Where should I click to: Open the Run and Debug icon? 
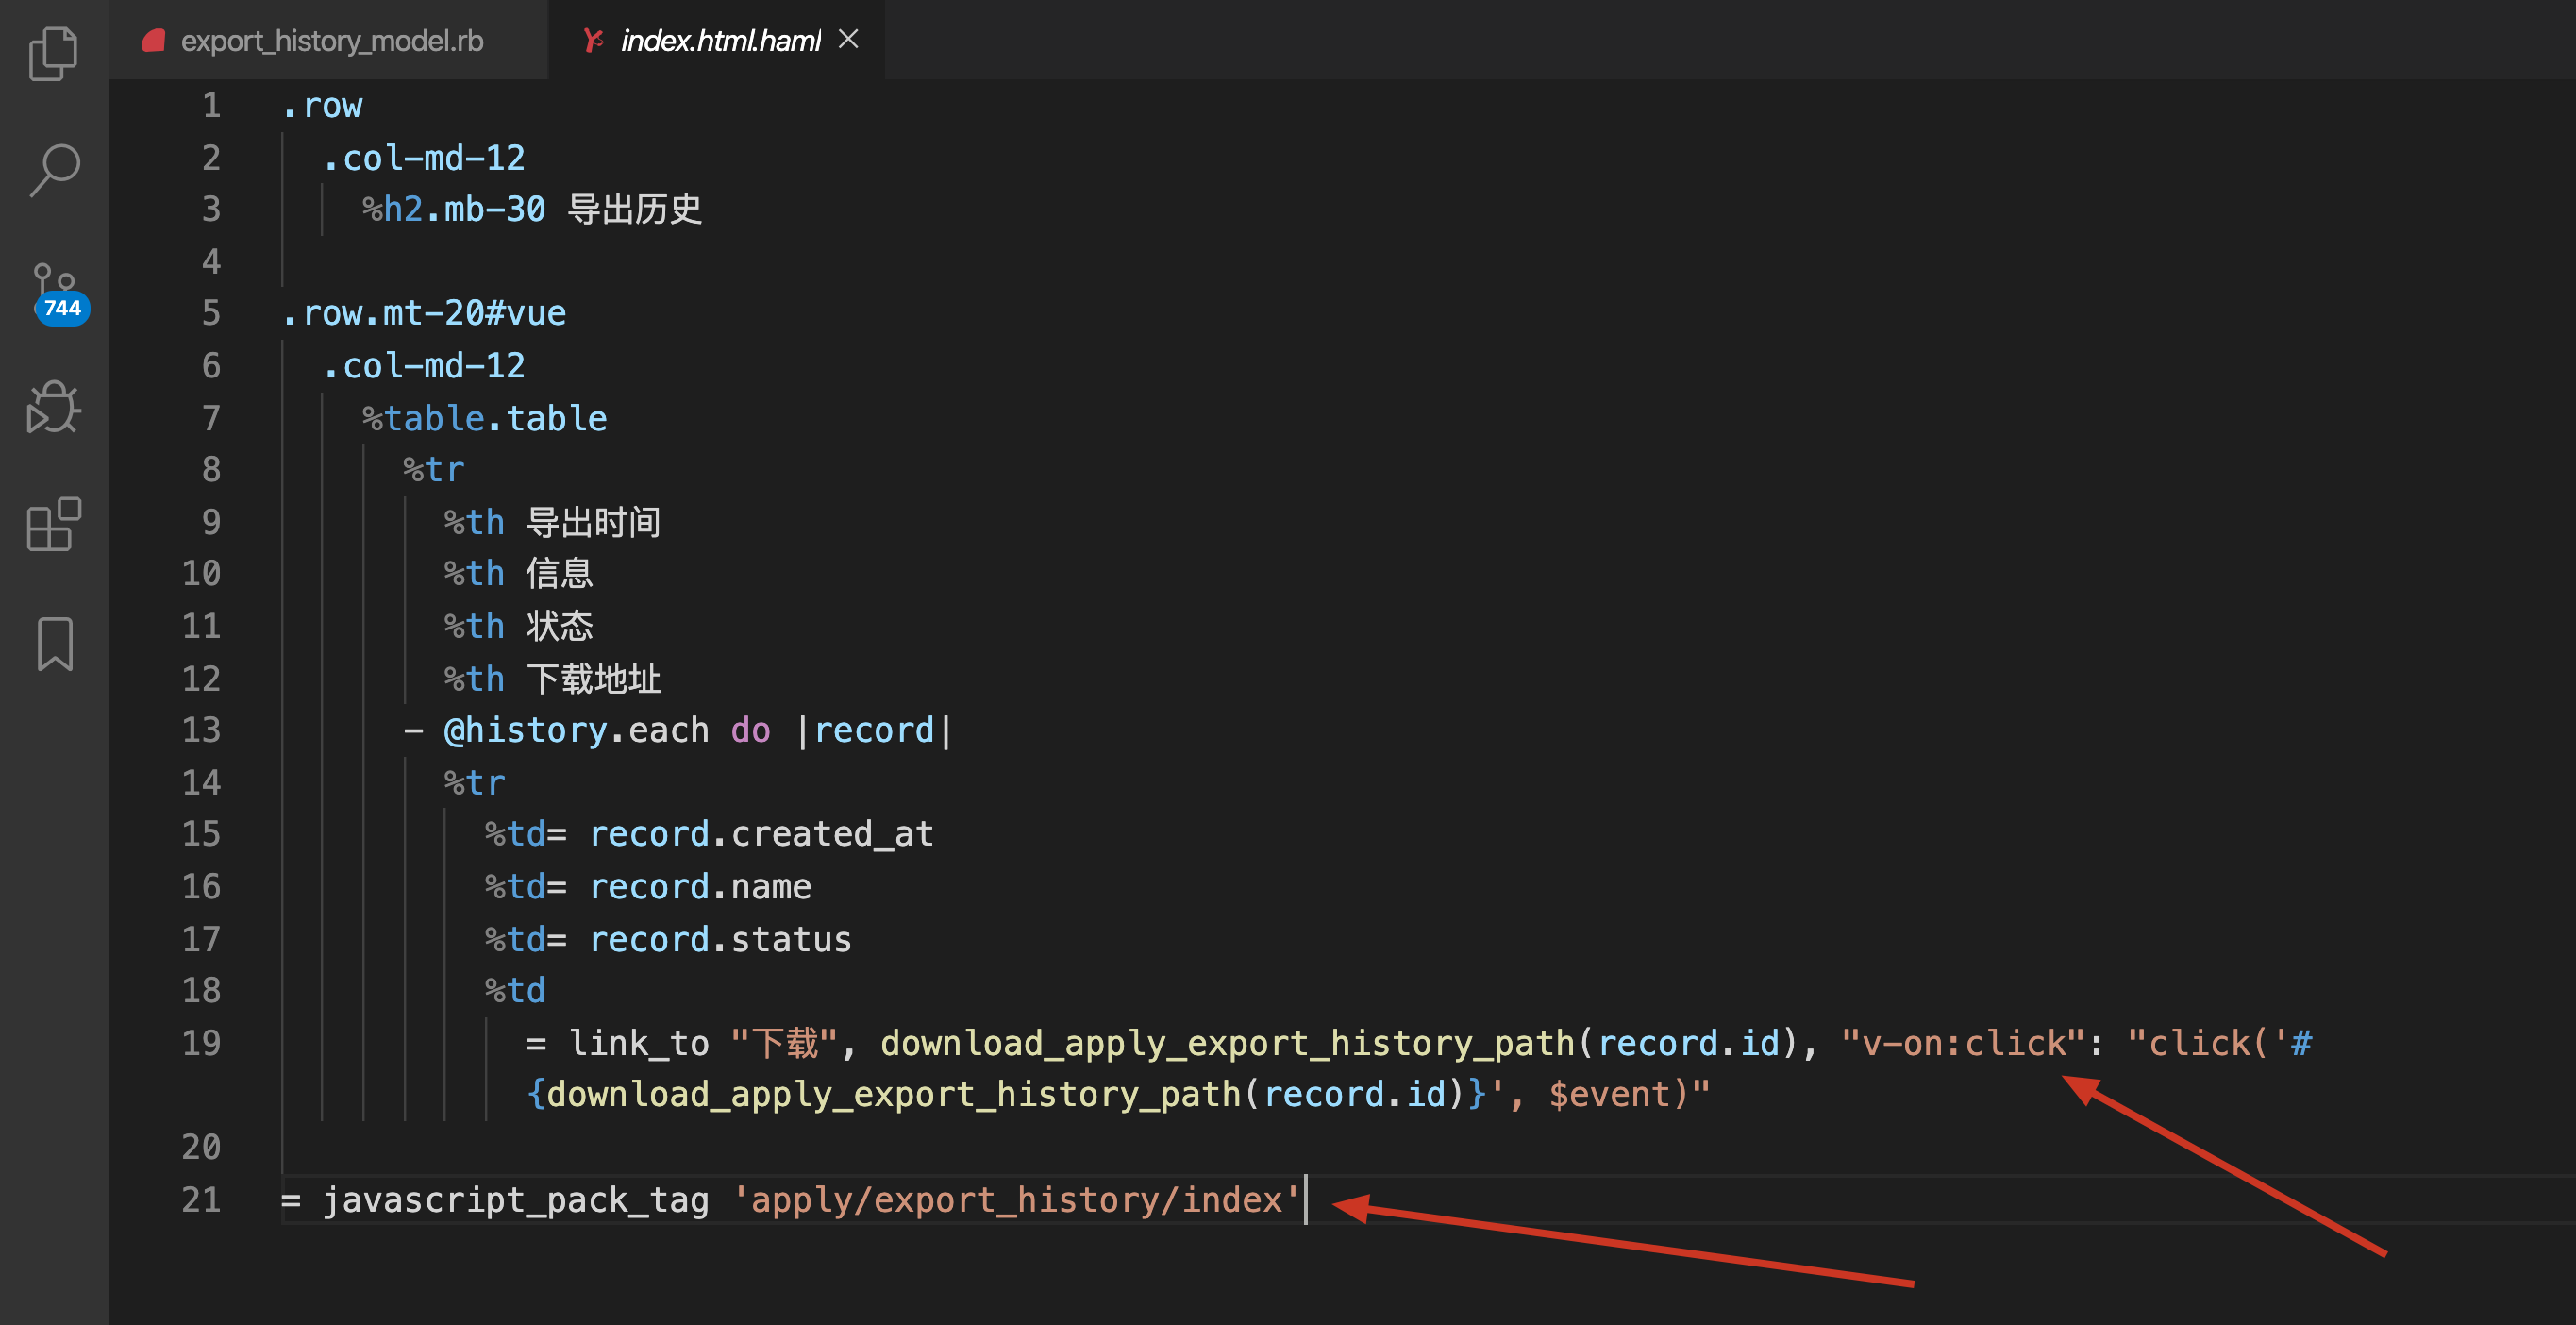[53, 407]
